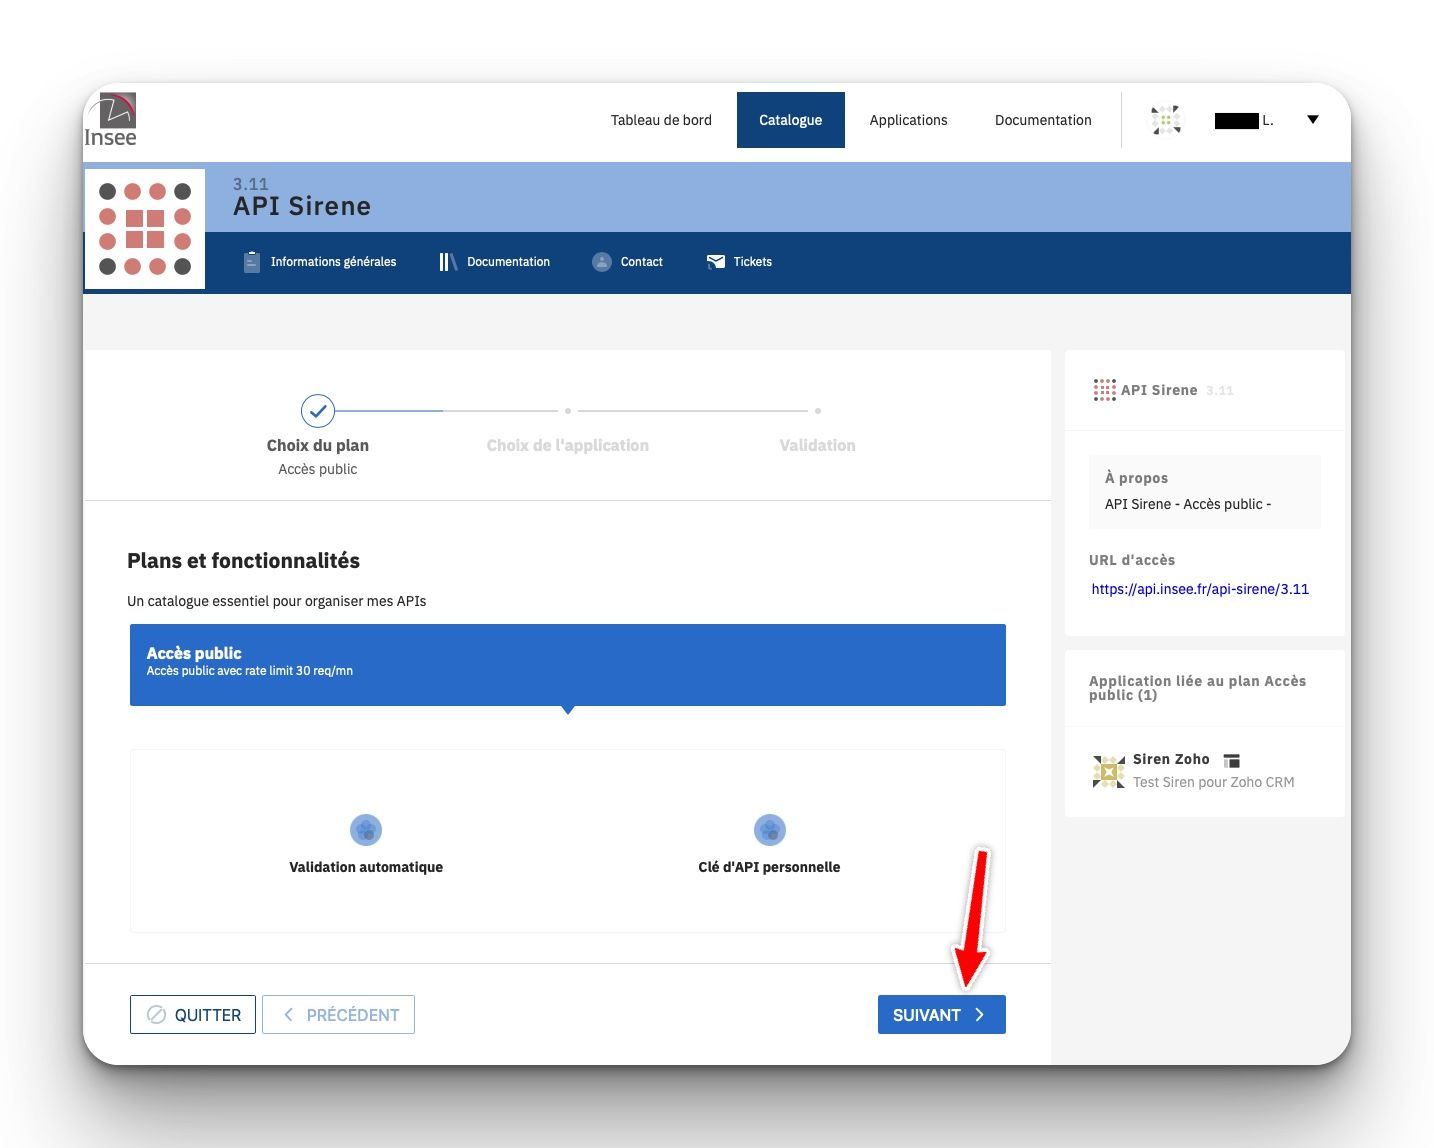Click the Contact person icon
This screenshot has width=1434, height=1148.
point(602,262)
